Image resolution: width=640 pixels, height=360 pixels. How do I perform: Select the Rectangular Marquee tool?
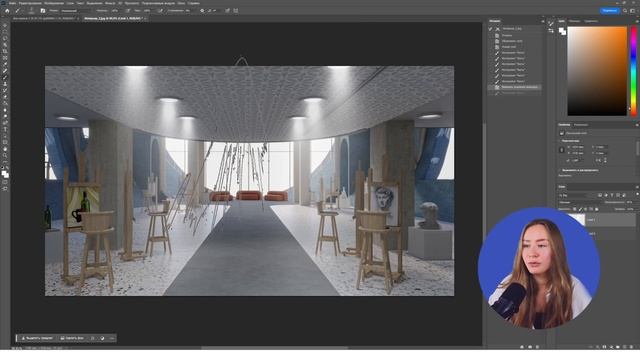tap(5, 32)
